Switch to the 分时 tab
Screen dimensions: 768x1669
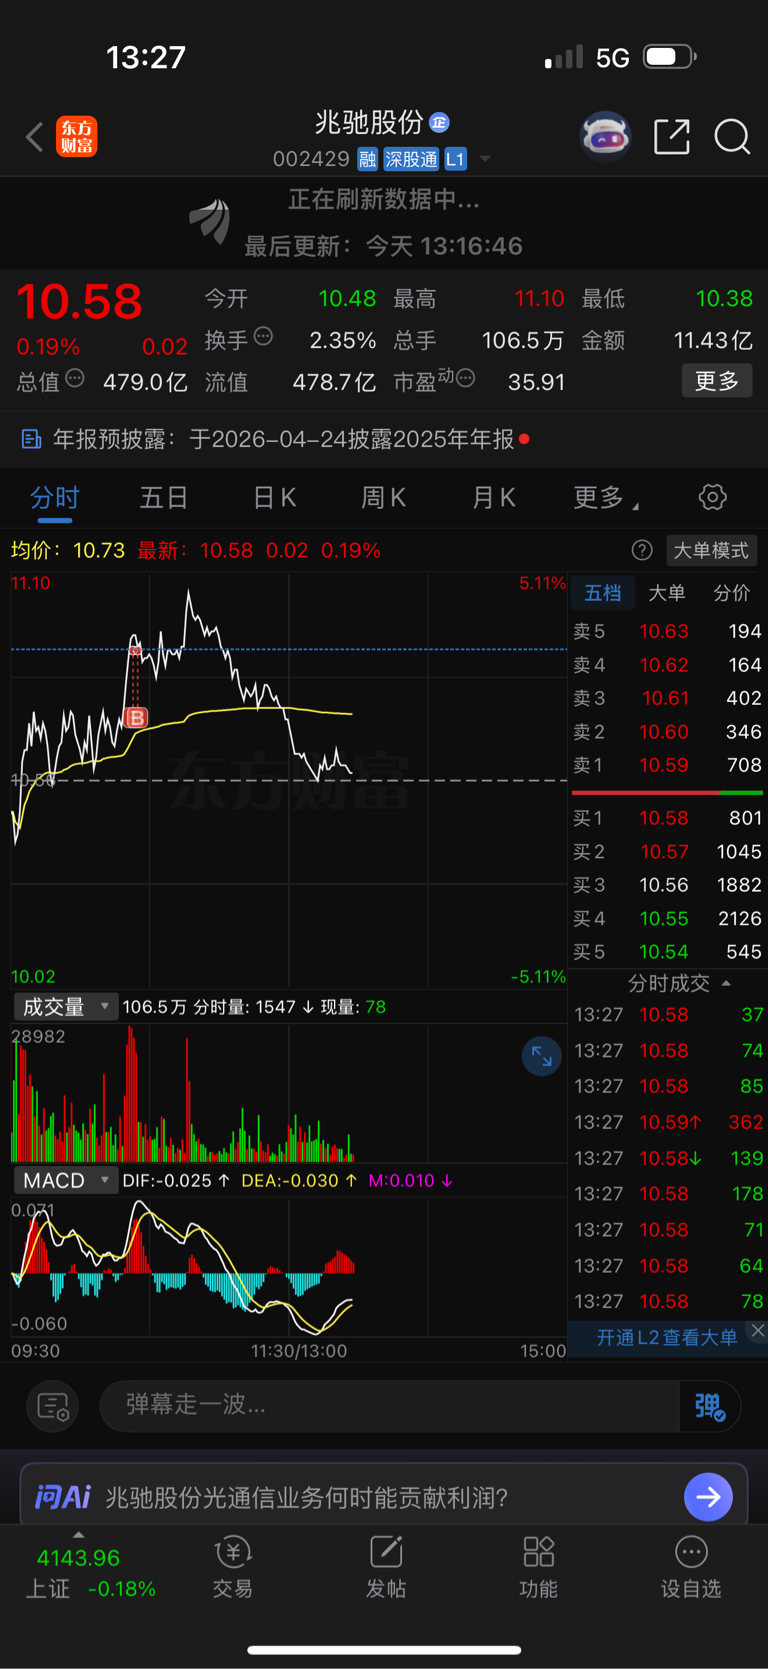[x=55, y=498]
